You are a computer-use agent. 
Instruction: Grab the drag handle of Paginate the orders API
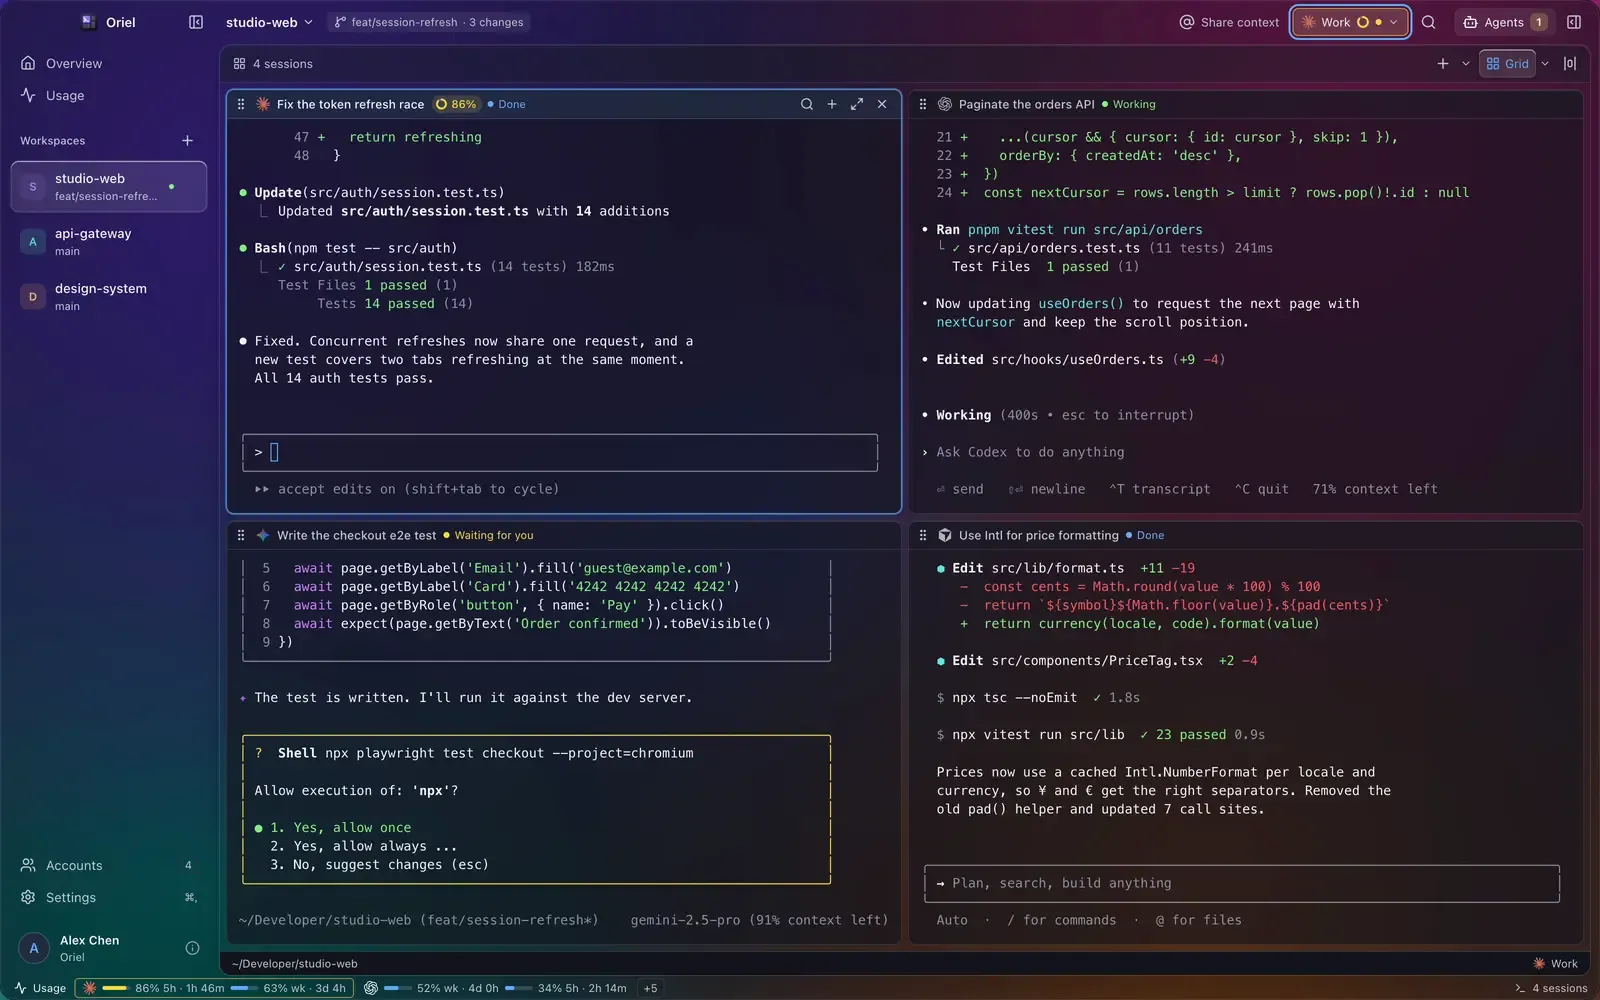(923, 104)
